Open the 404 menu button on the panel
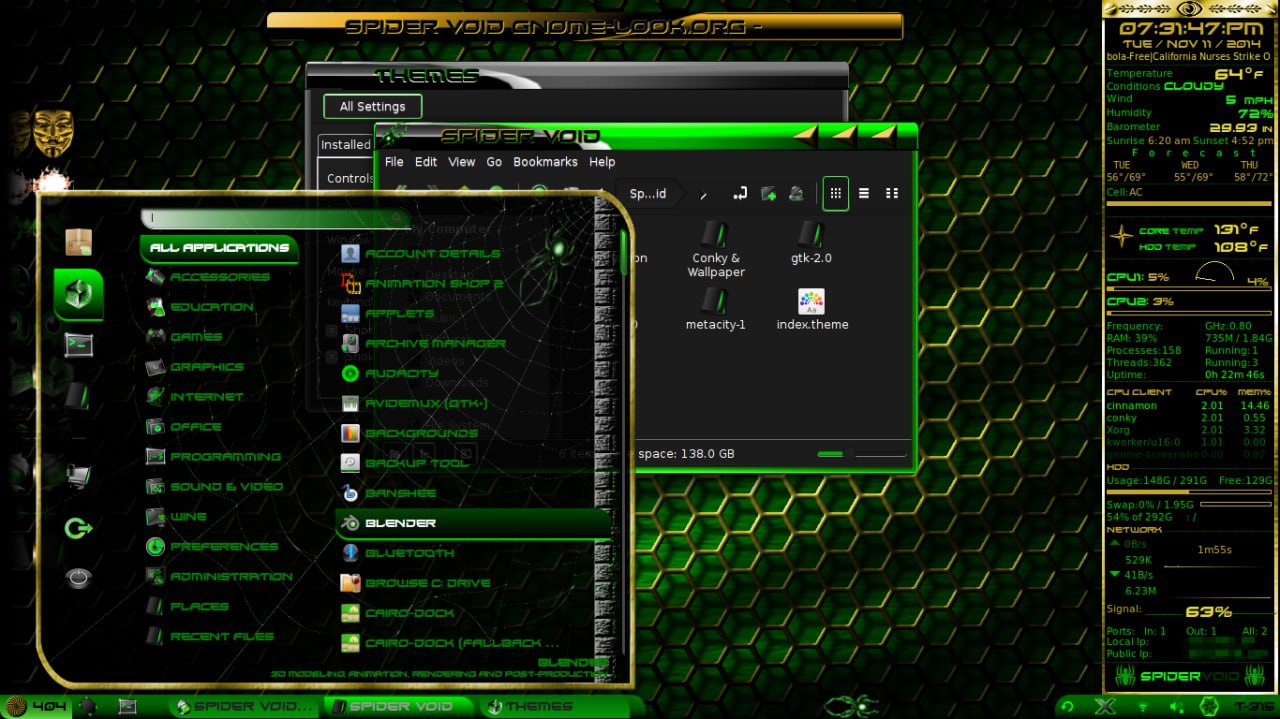This screenshot has width=1280, height=719. click(x=36, y=706)
